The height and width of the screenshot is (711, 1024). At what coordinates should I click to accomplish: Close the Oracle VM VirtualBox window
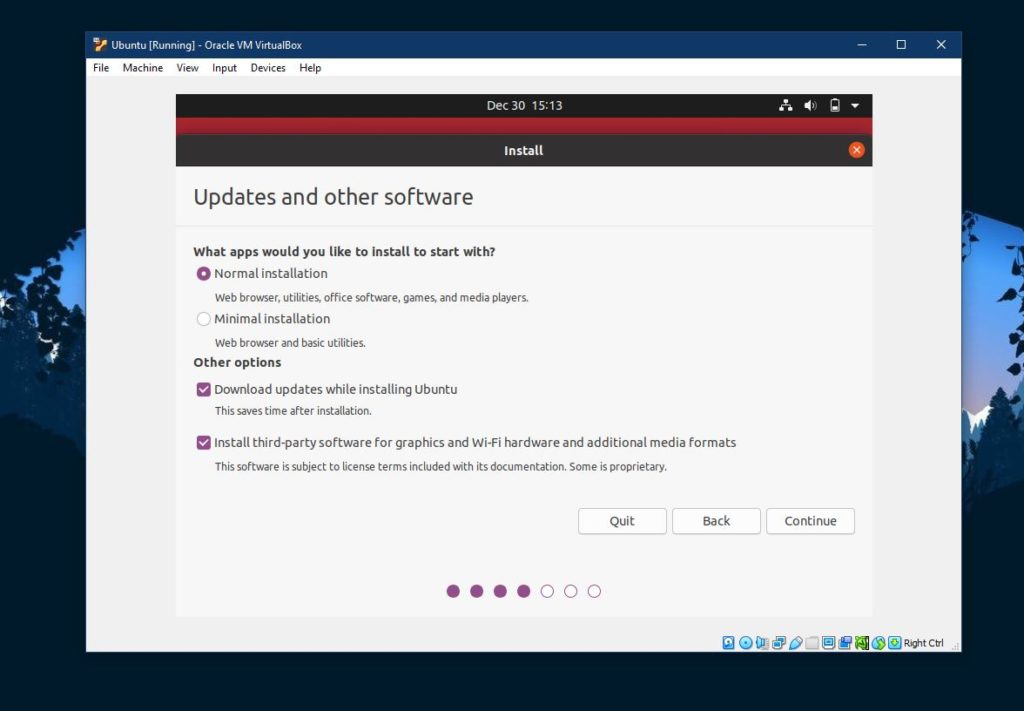tap(941, 44)
